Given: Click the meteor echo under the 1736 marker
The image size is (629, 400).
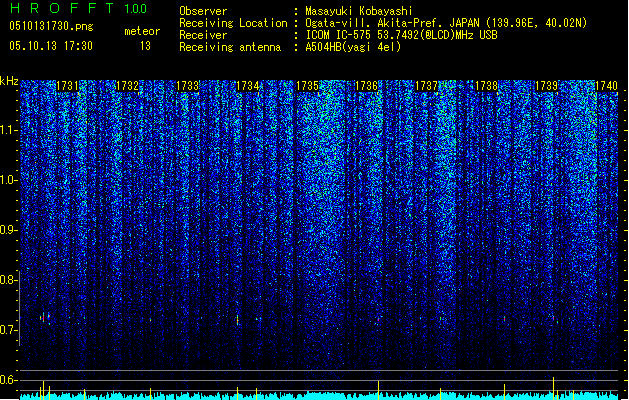Looking at the screenshot, I should tap(378, 320).
